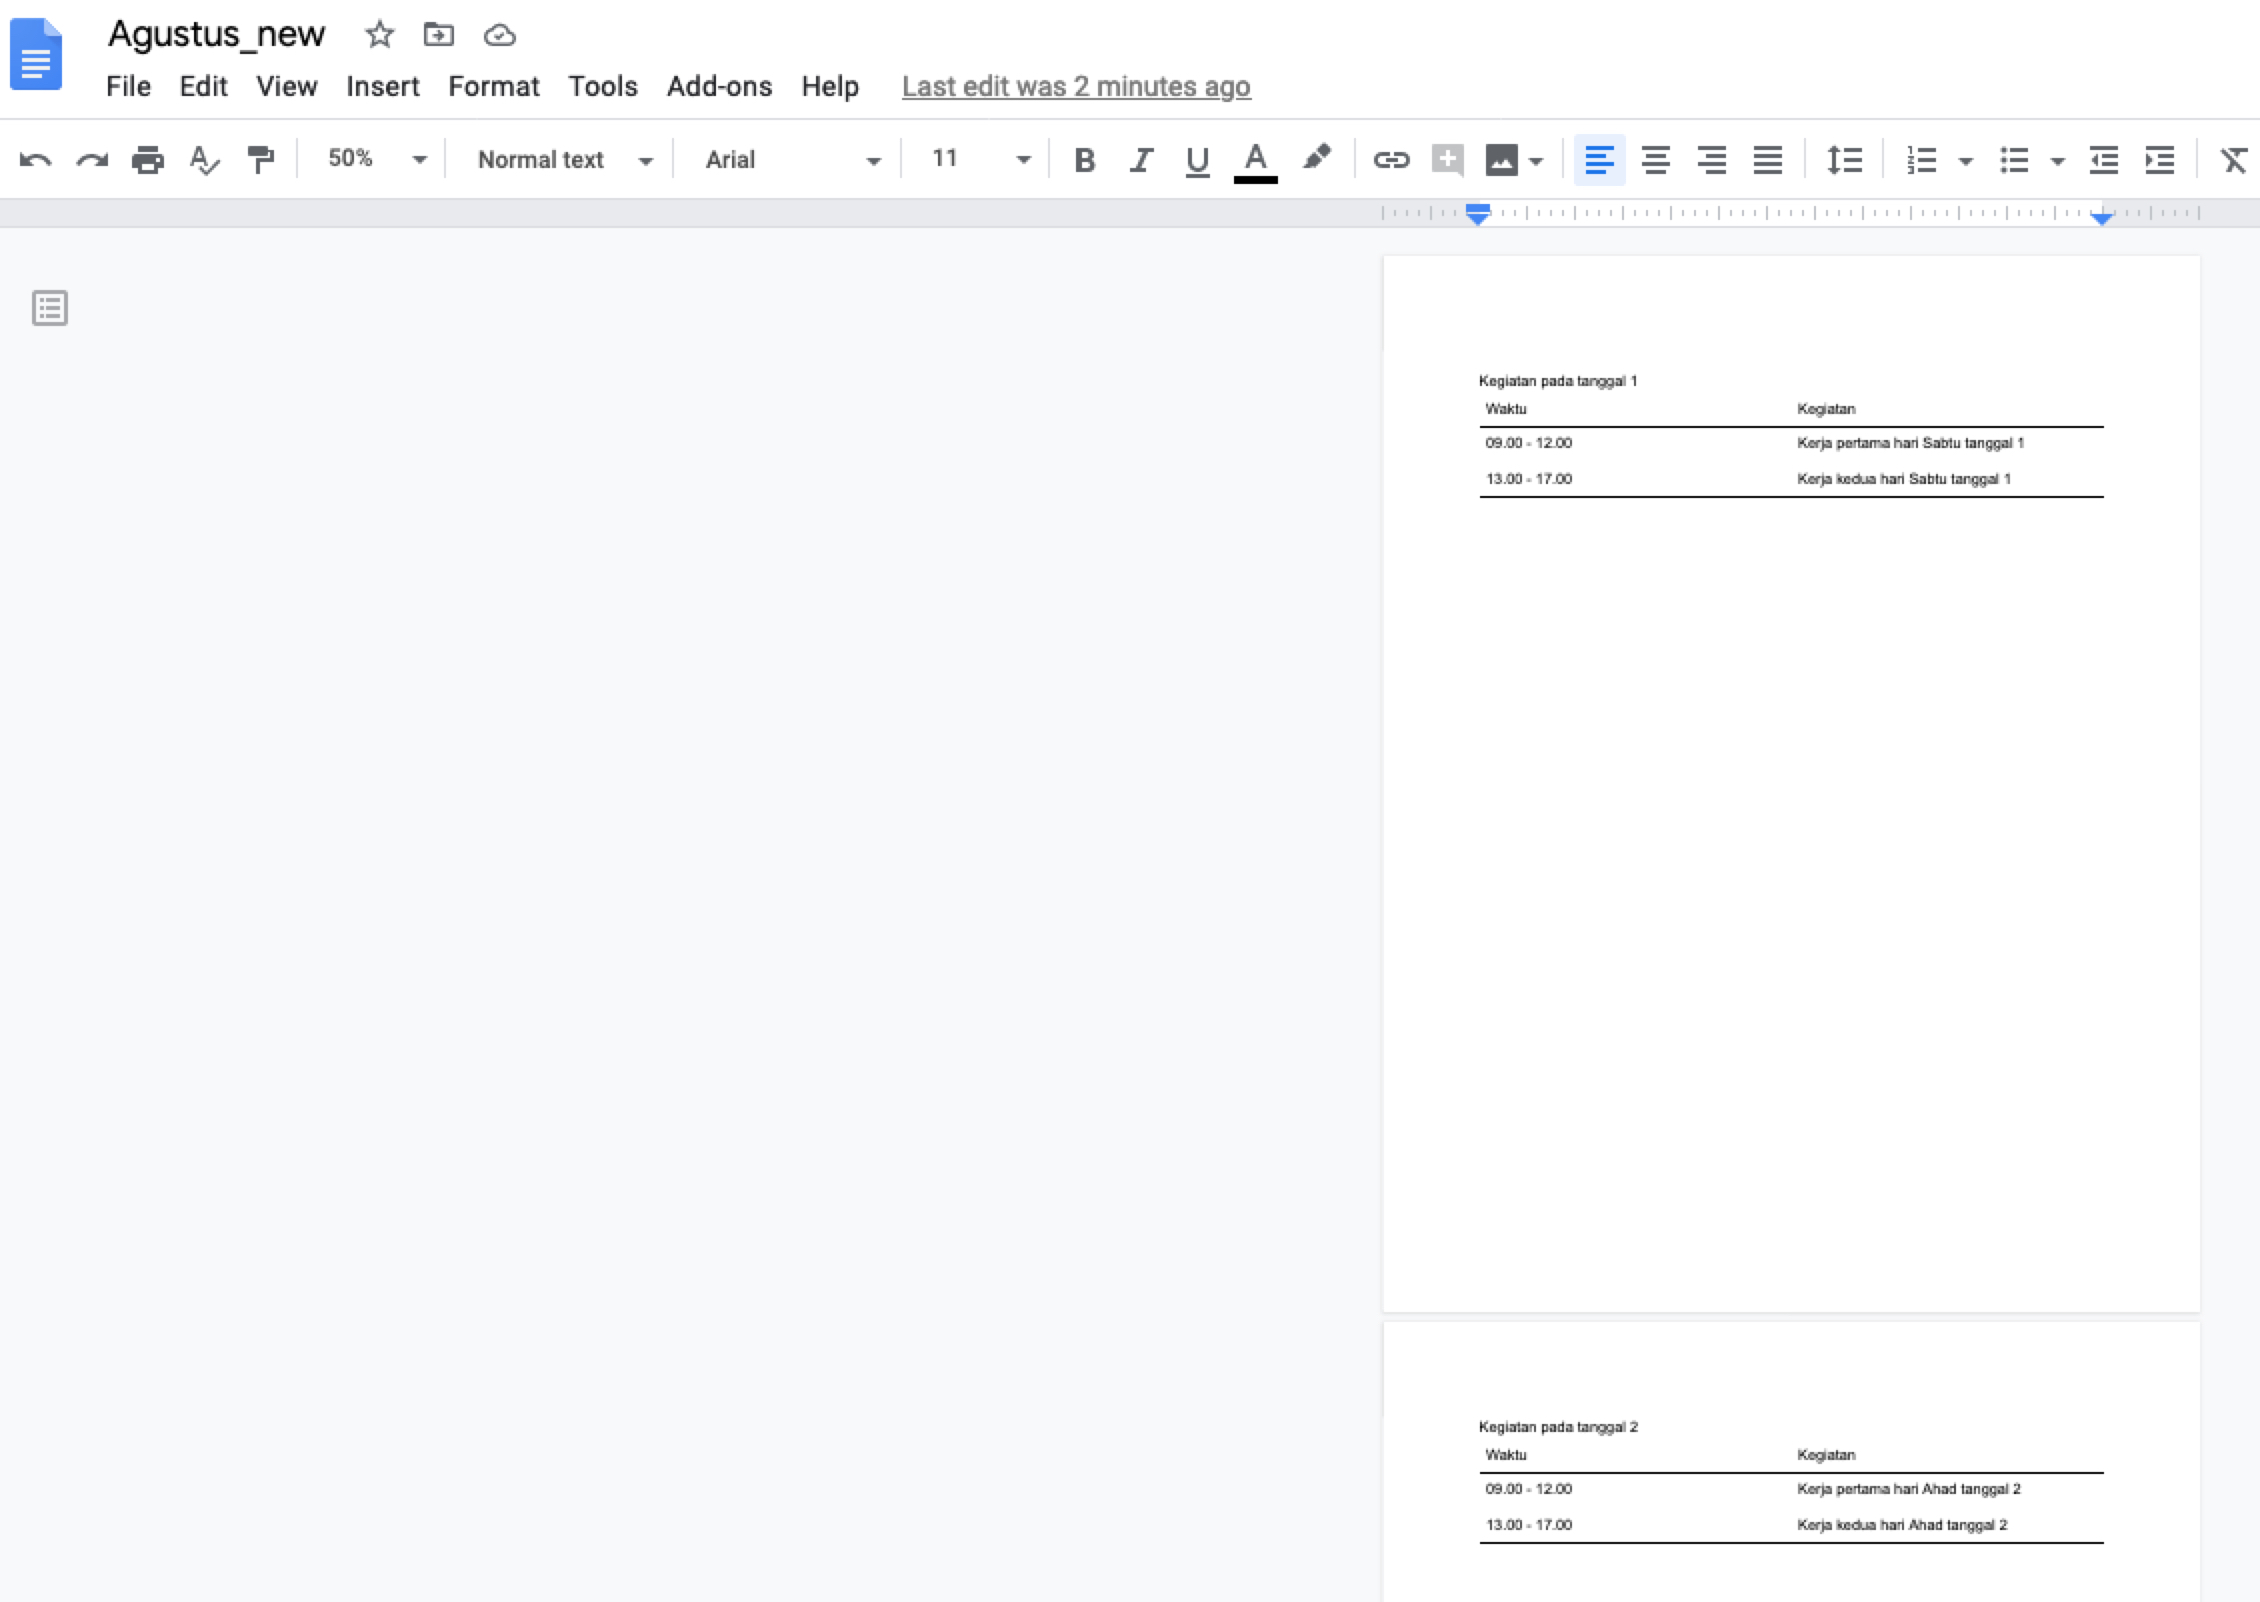Click the insert link icon
This screenshot has width=2260, height=1602.
1388,160
